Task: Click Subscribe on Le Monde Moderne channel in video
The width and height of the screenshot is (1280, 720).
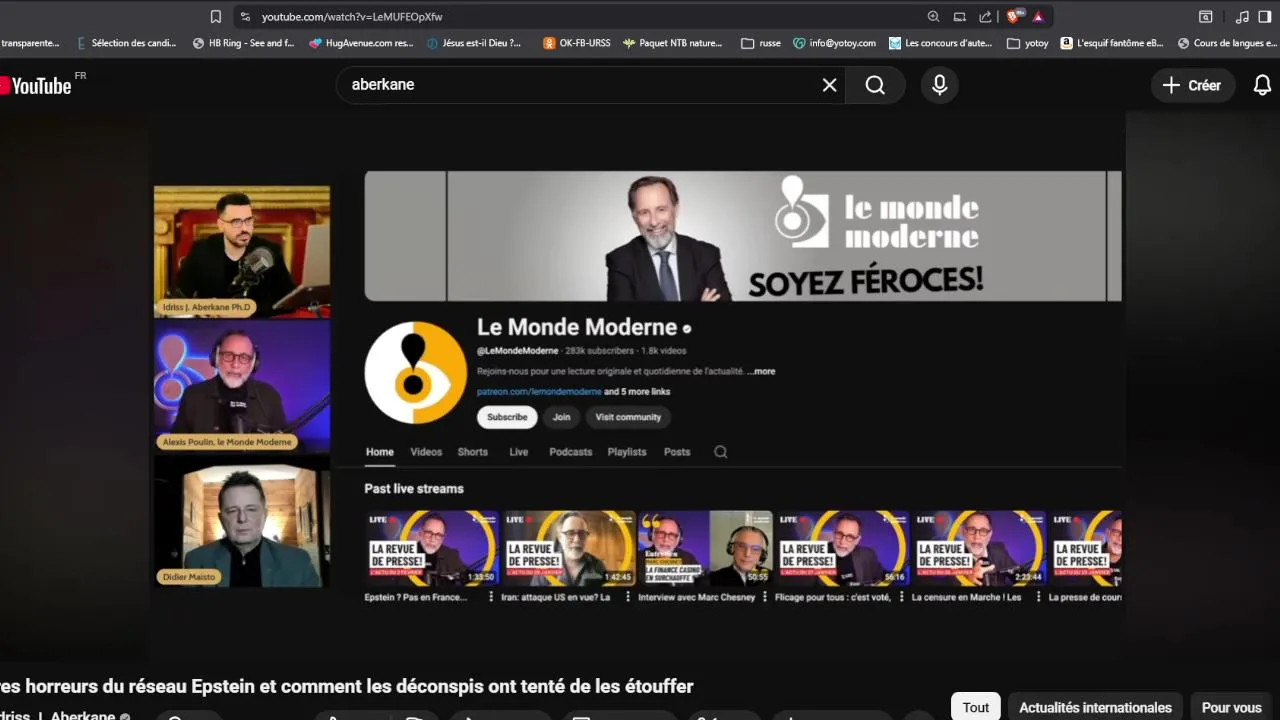Action: [x=507, y=417]
